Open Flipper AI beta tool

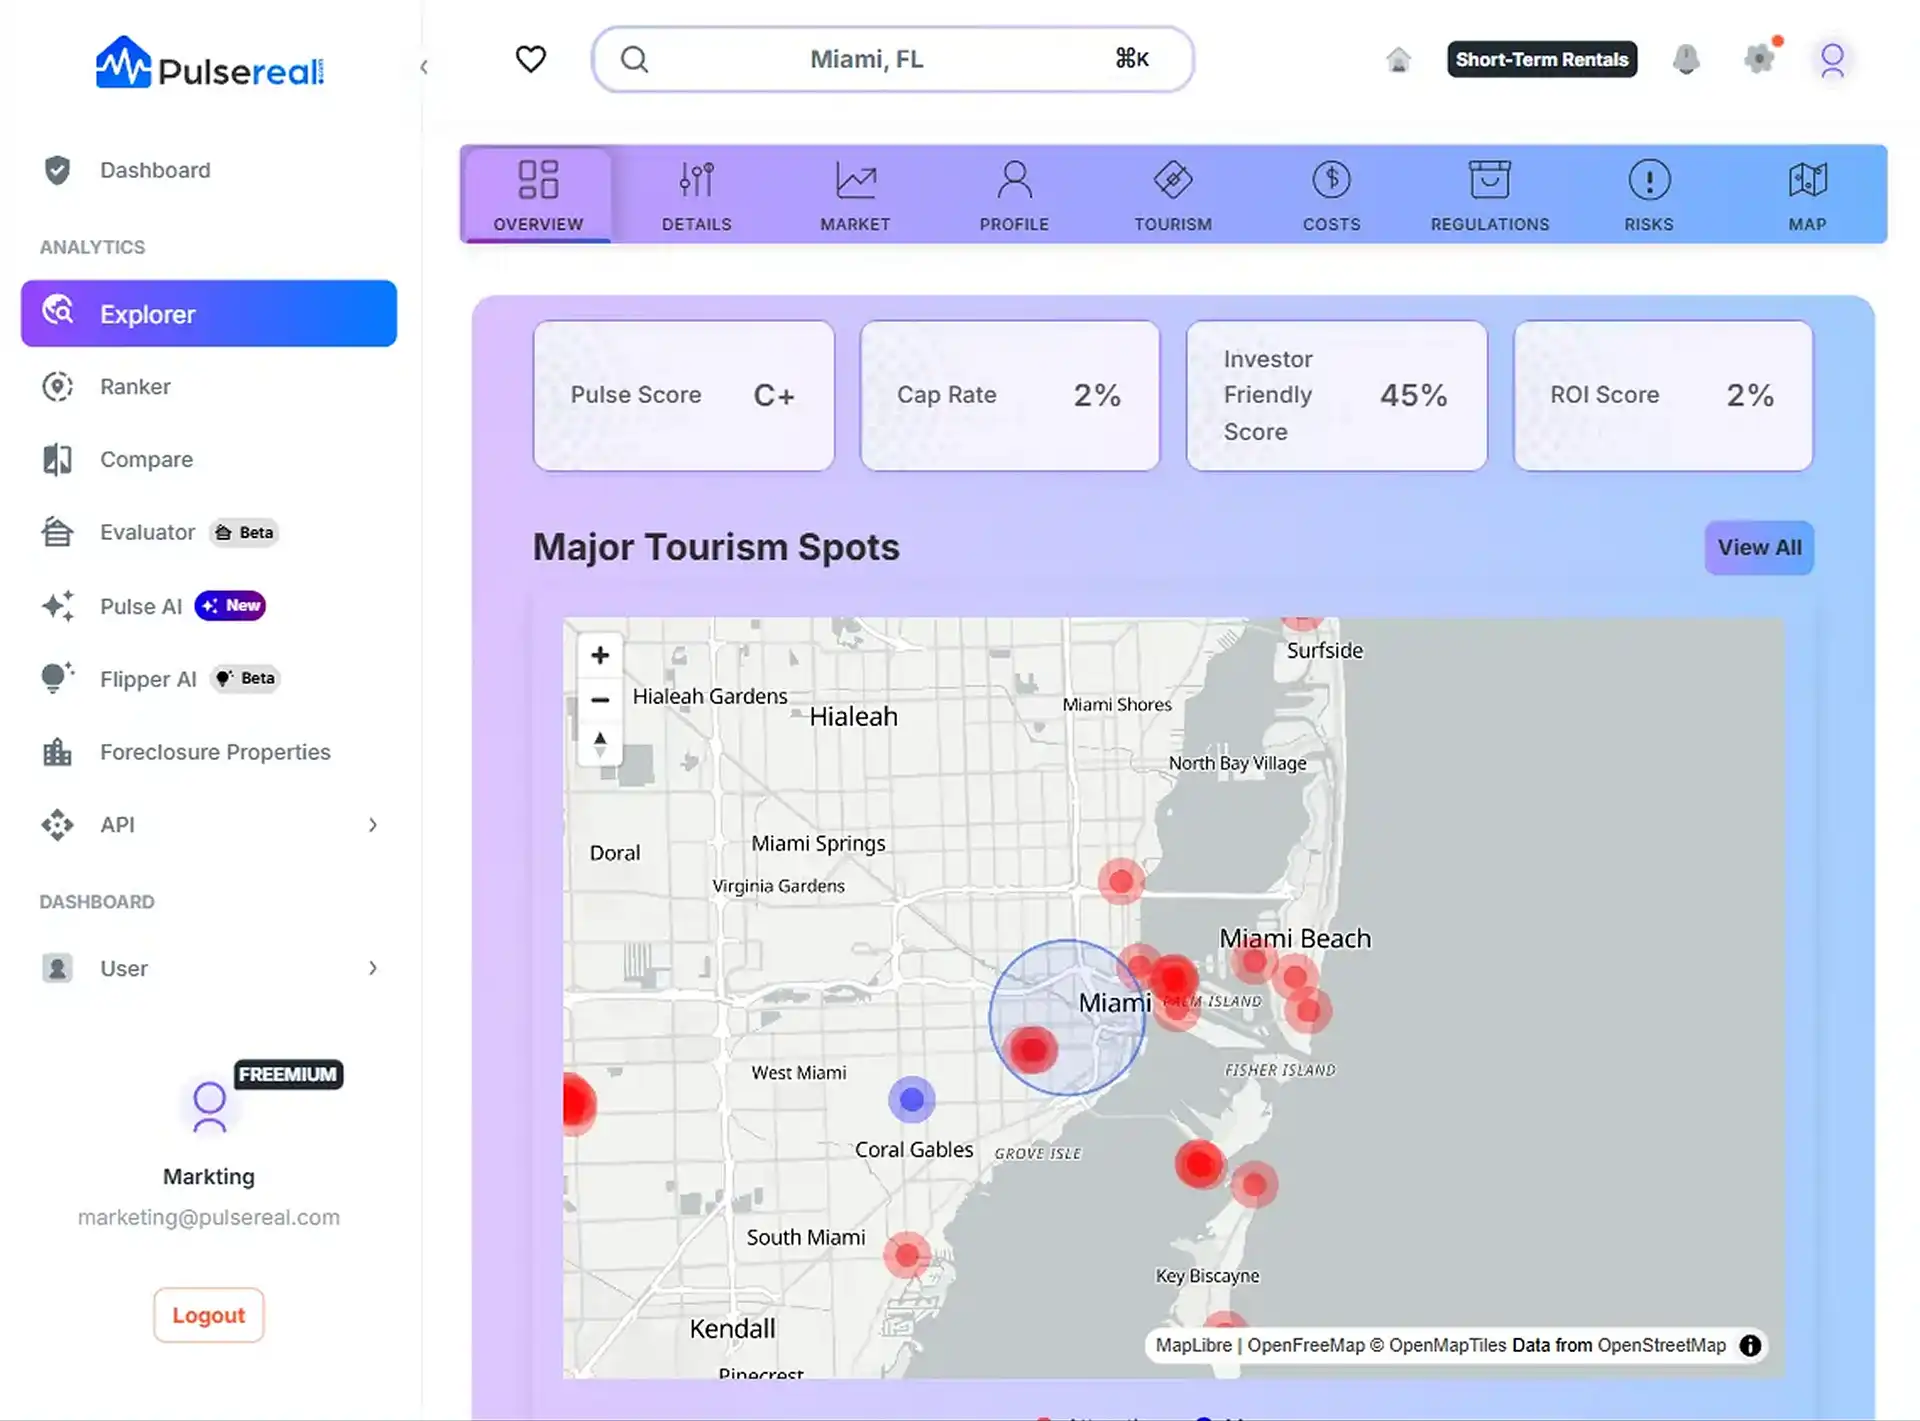pos(209,679)
